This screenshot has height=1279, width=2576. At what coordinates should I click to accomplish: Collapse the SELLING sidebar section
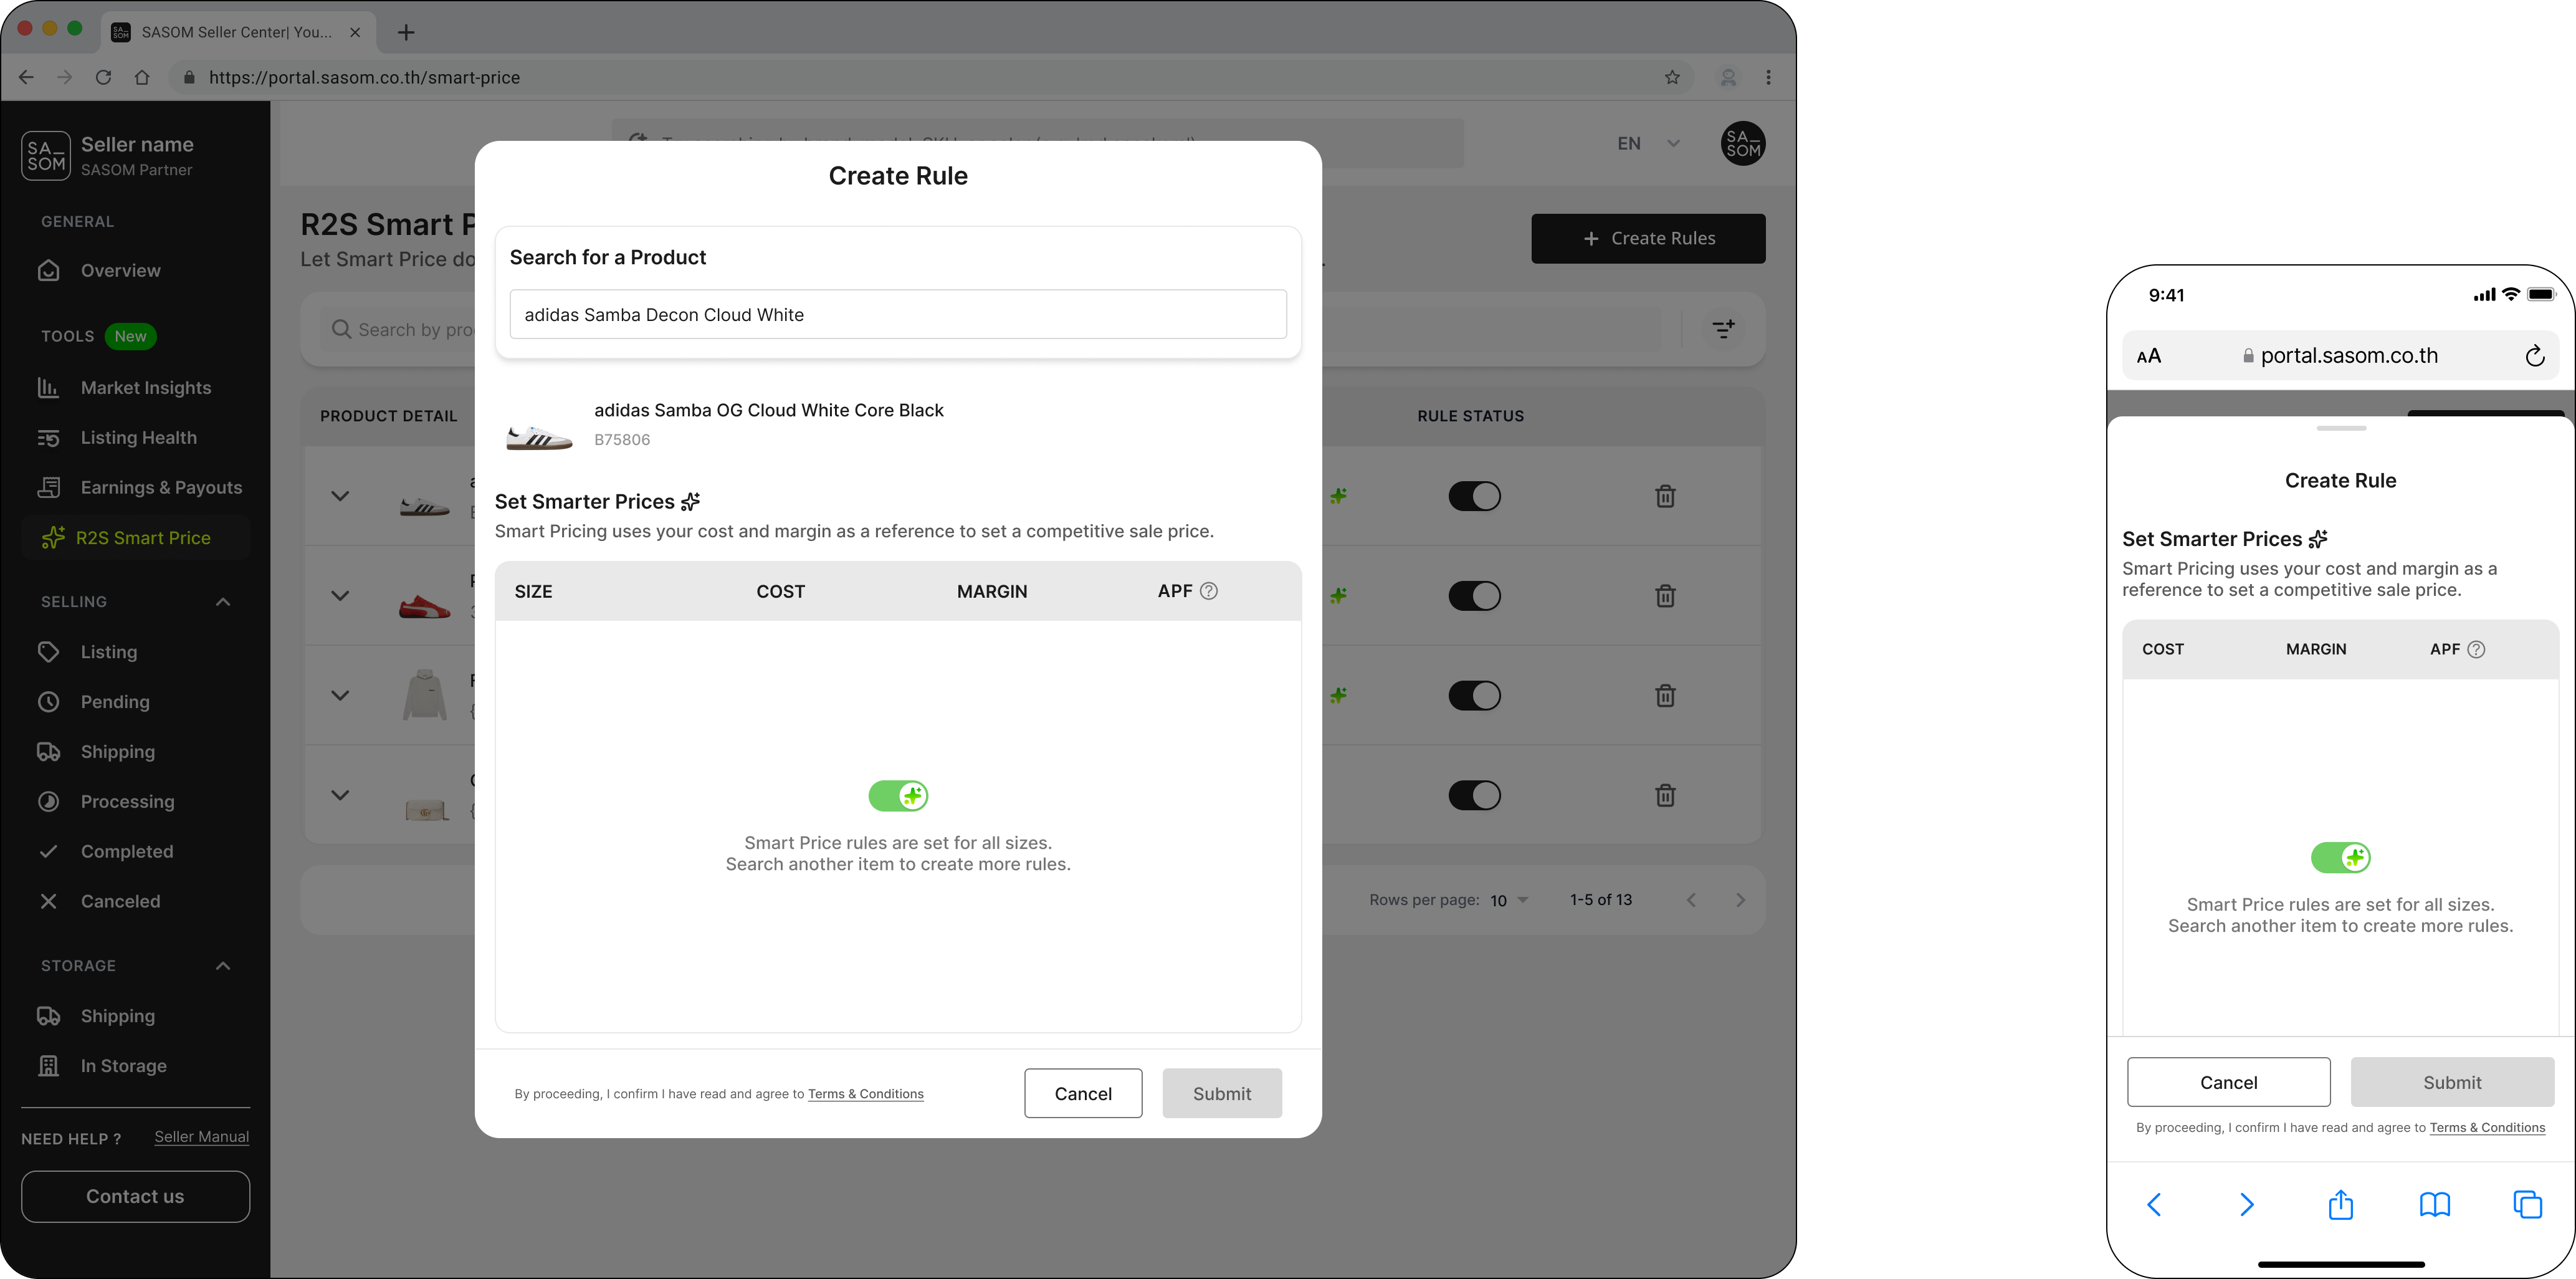223,602
